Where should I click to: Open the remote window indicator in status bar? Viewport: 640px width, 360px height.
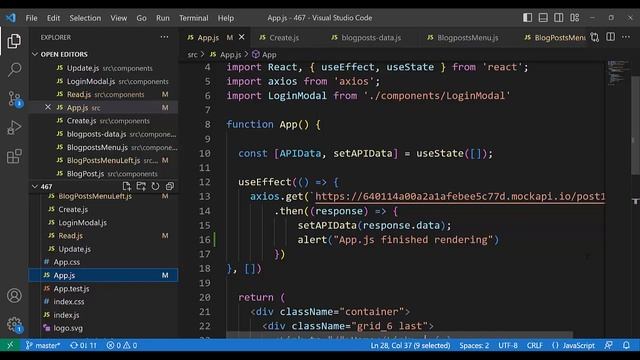[x=10, y=345]
